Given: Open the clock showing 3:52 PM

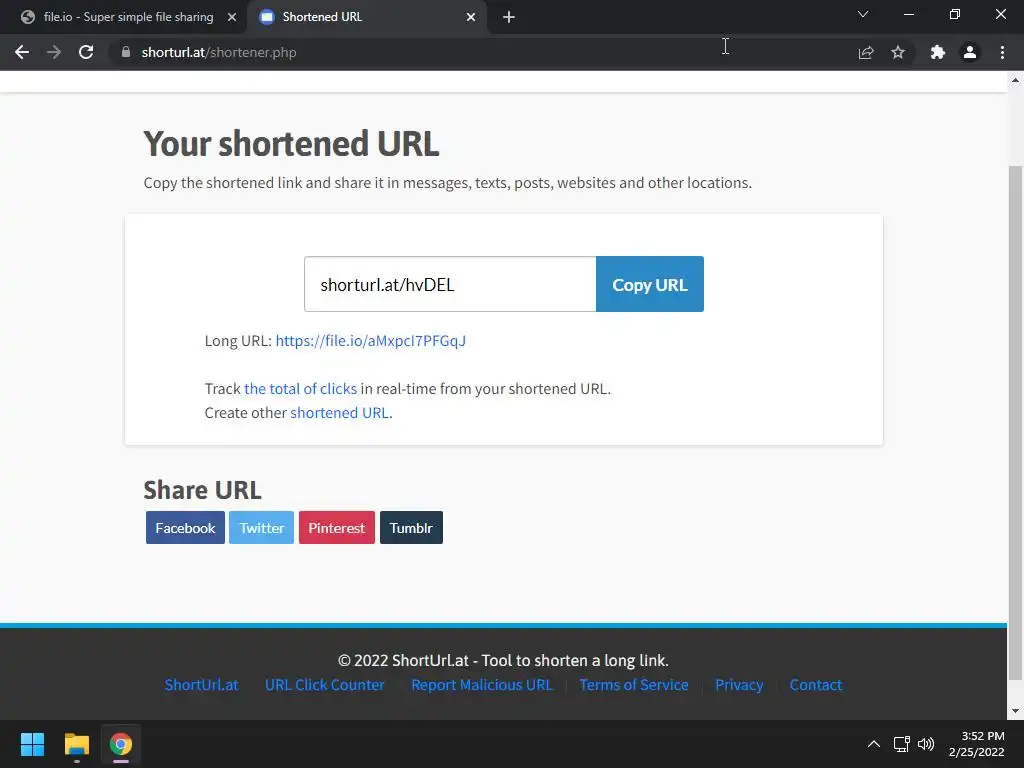Looking at the screenshot, I should pyautogui.click(x=976, y=744).
